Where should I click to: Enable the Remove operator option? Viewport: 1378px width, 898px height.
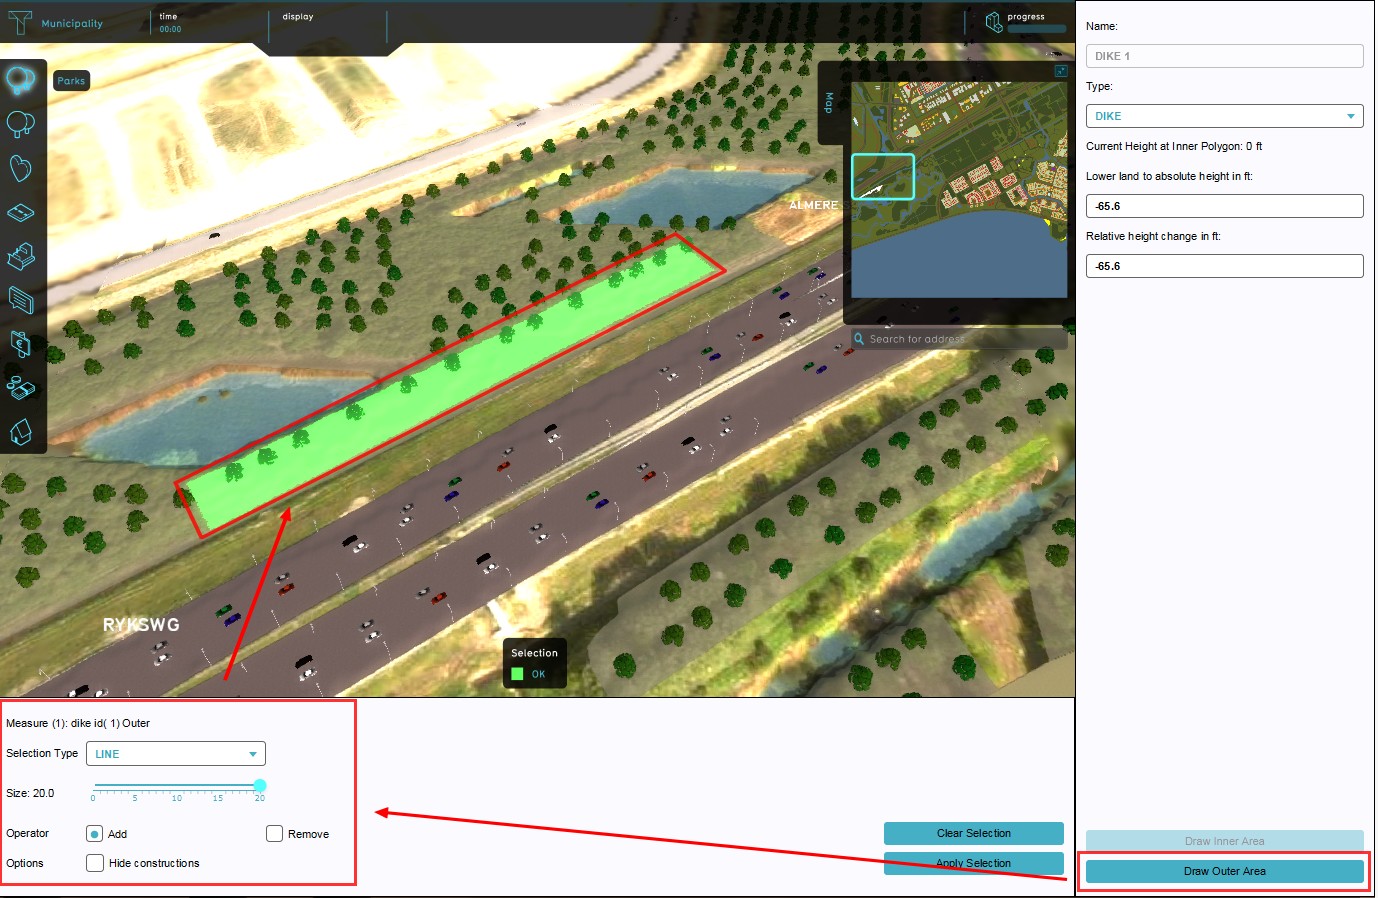click(x=274, y=834)
